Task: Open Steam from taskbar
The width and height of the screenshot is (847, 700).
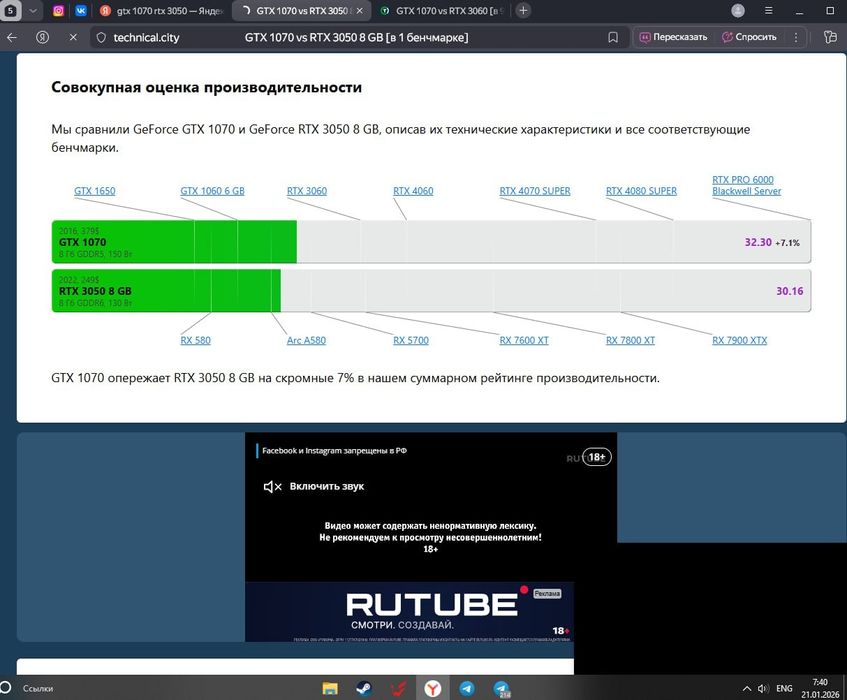Action: [x=364, y=688]
